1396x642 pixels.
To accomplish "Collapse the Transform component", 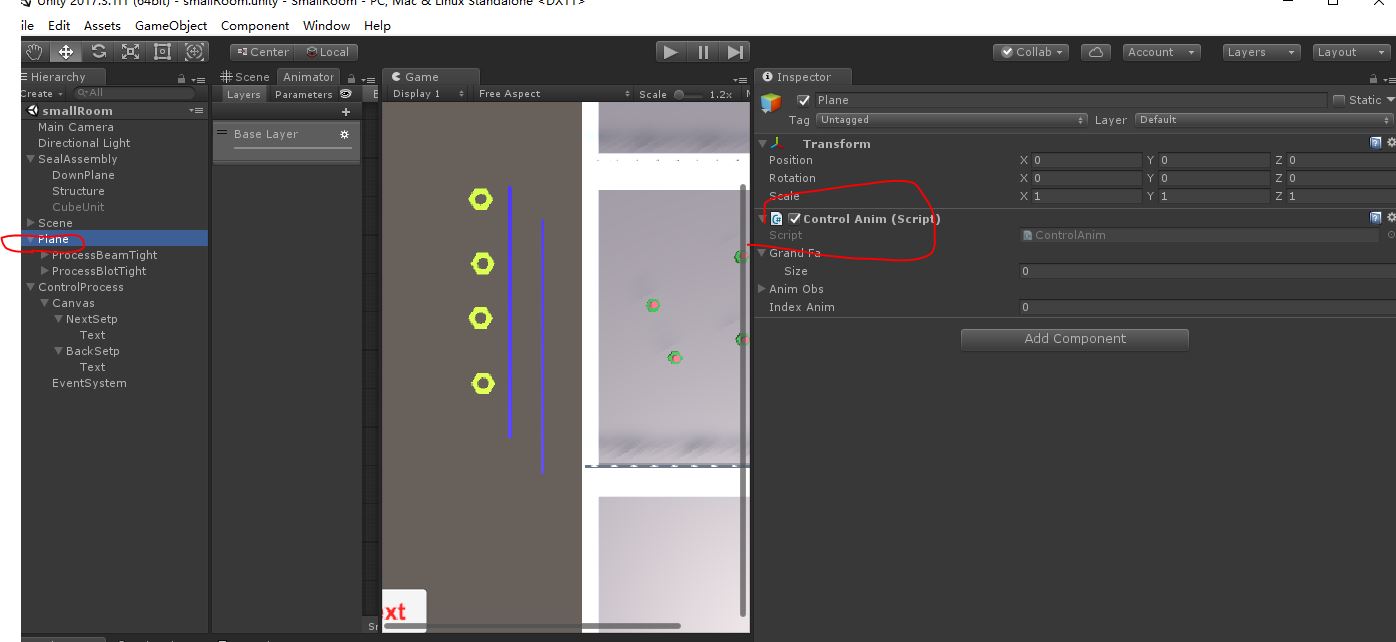I will click(763, 144).
